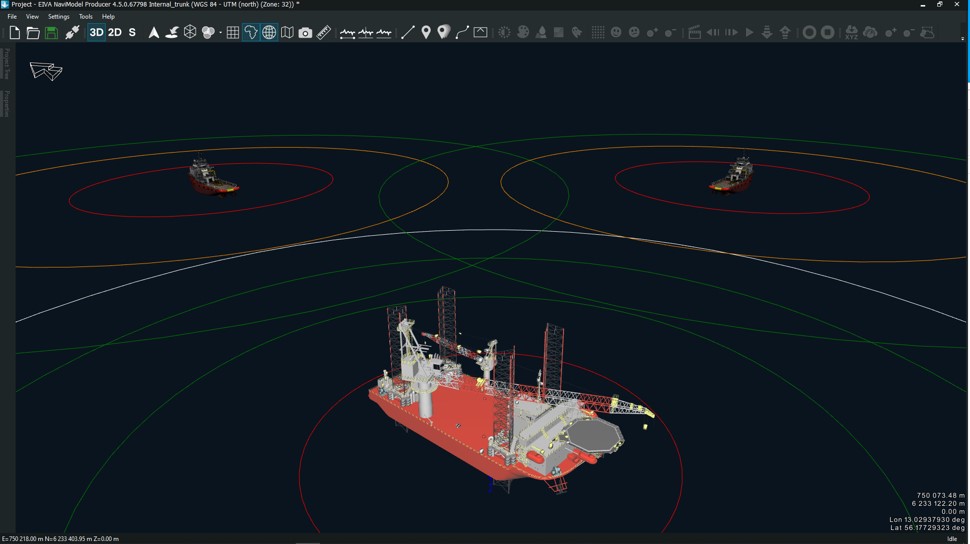Viewport: 970px width, 544px height.
Task: Open a project with the folder icon
Action: [x=33, y=33]
